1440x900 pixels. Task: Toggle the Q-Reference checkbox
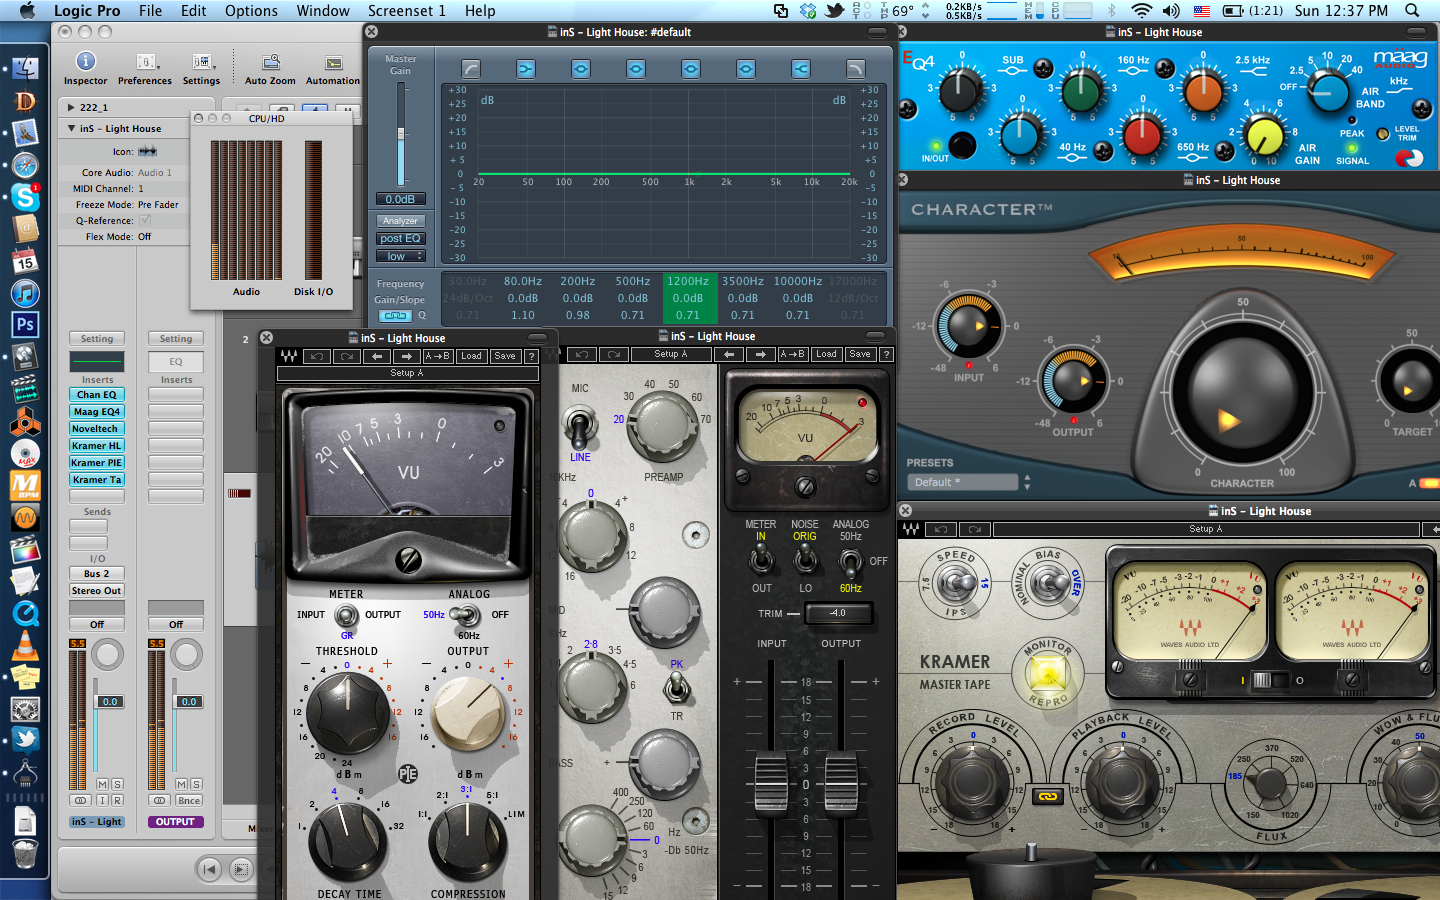145,220
